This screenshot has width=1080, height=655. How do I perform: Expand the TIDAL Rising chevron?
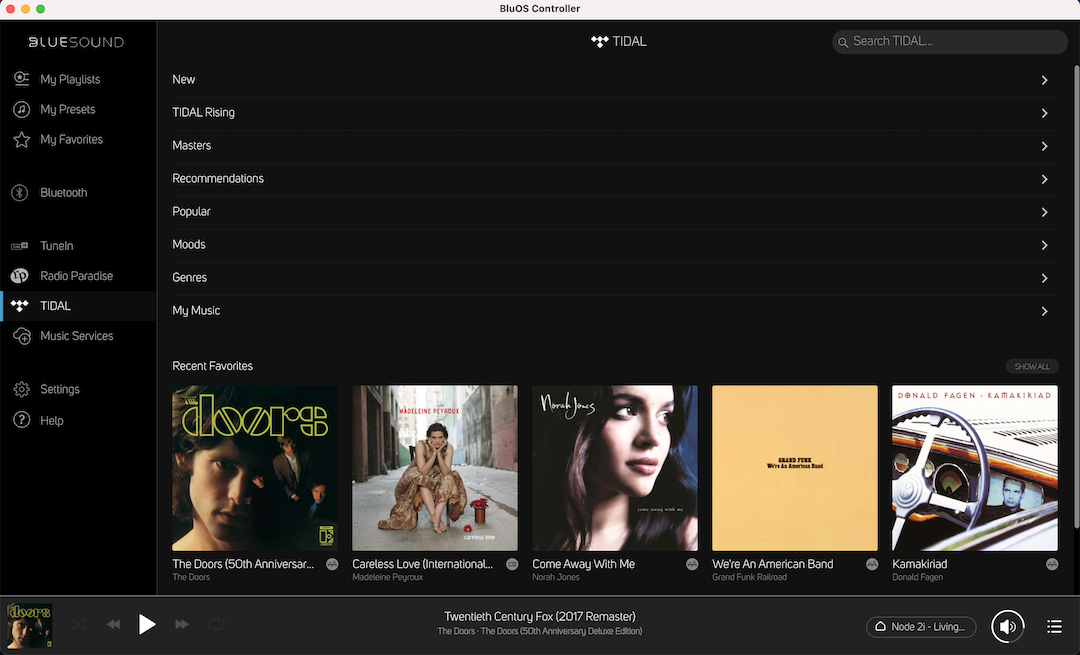1044,113
